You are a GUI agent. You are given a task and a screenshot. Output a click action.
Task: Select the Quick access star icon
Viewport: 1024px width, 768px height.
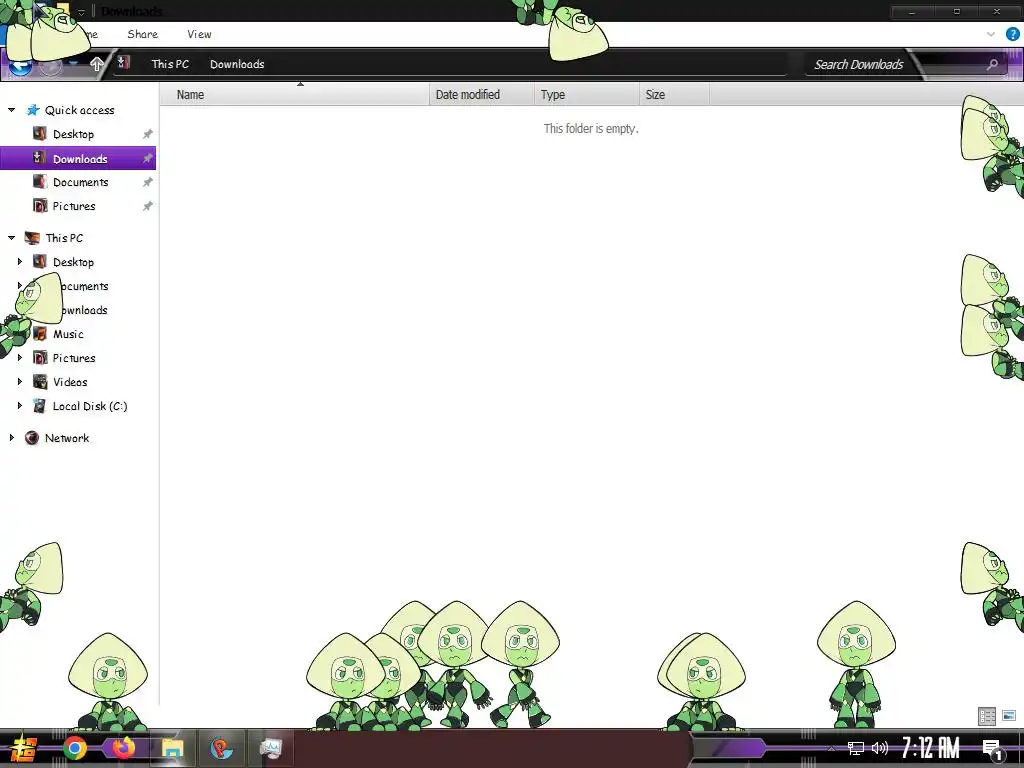[x=33, y=110]
